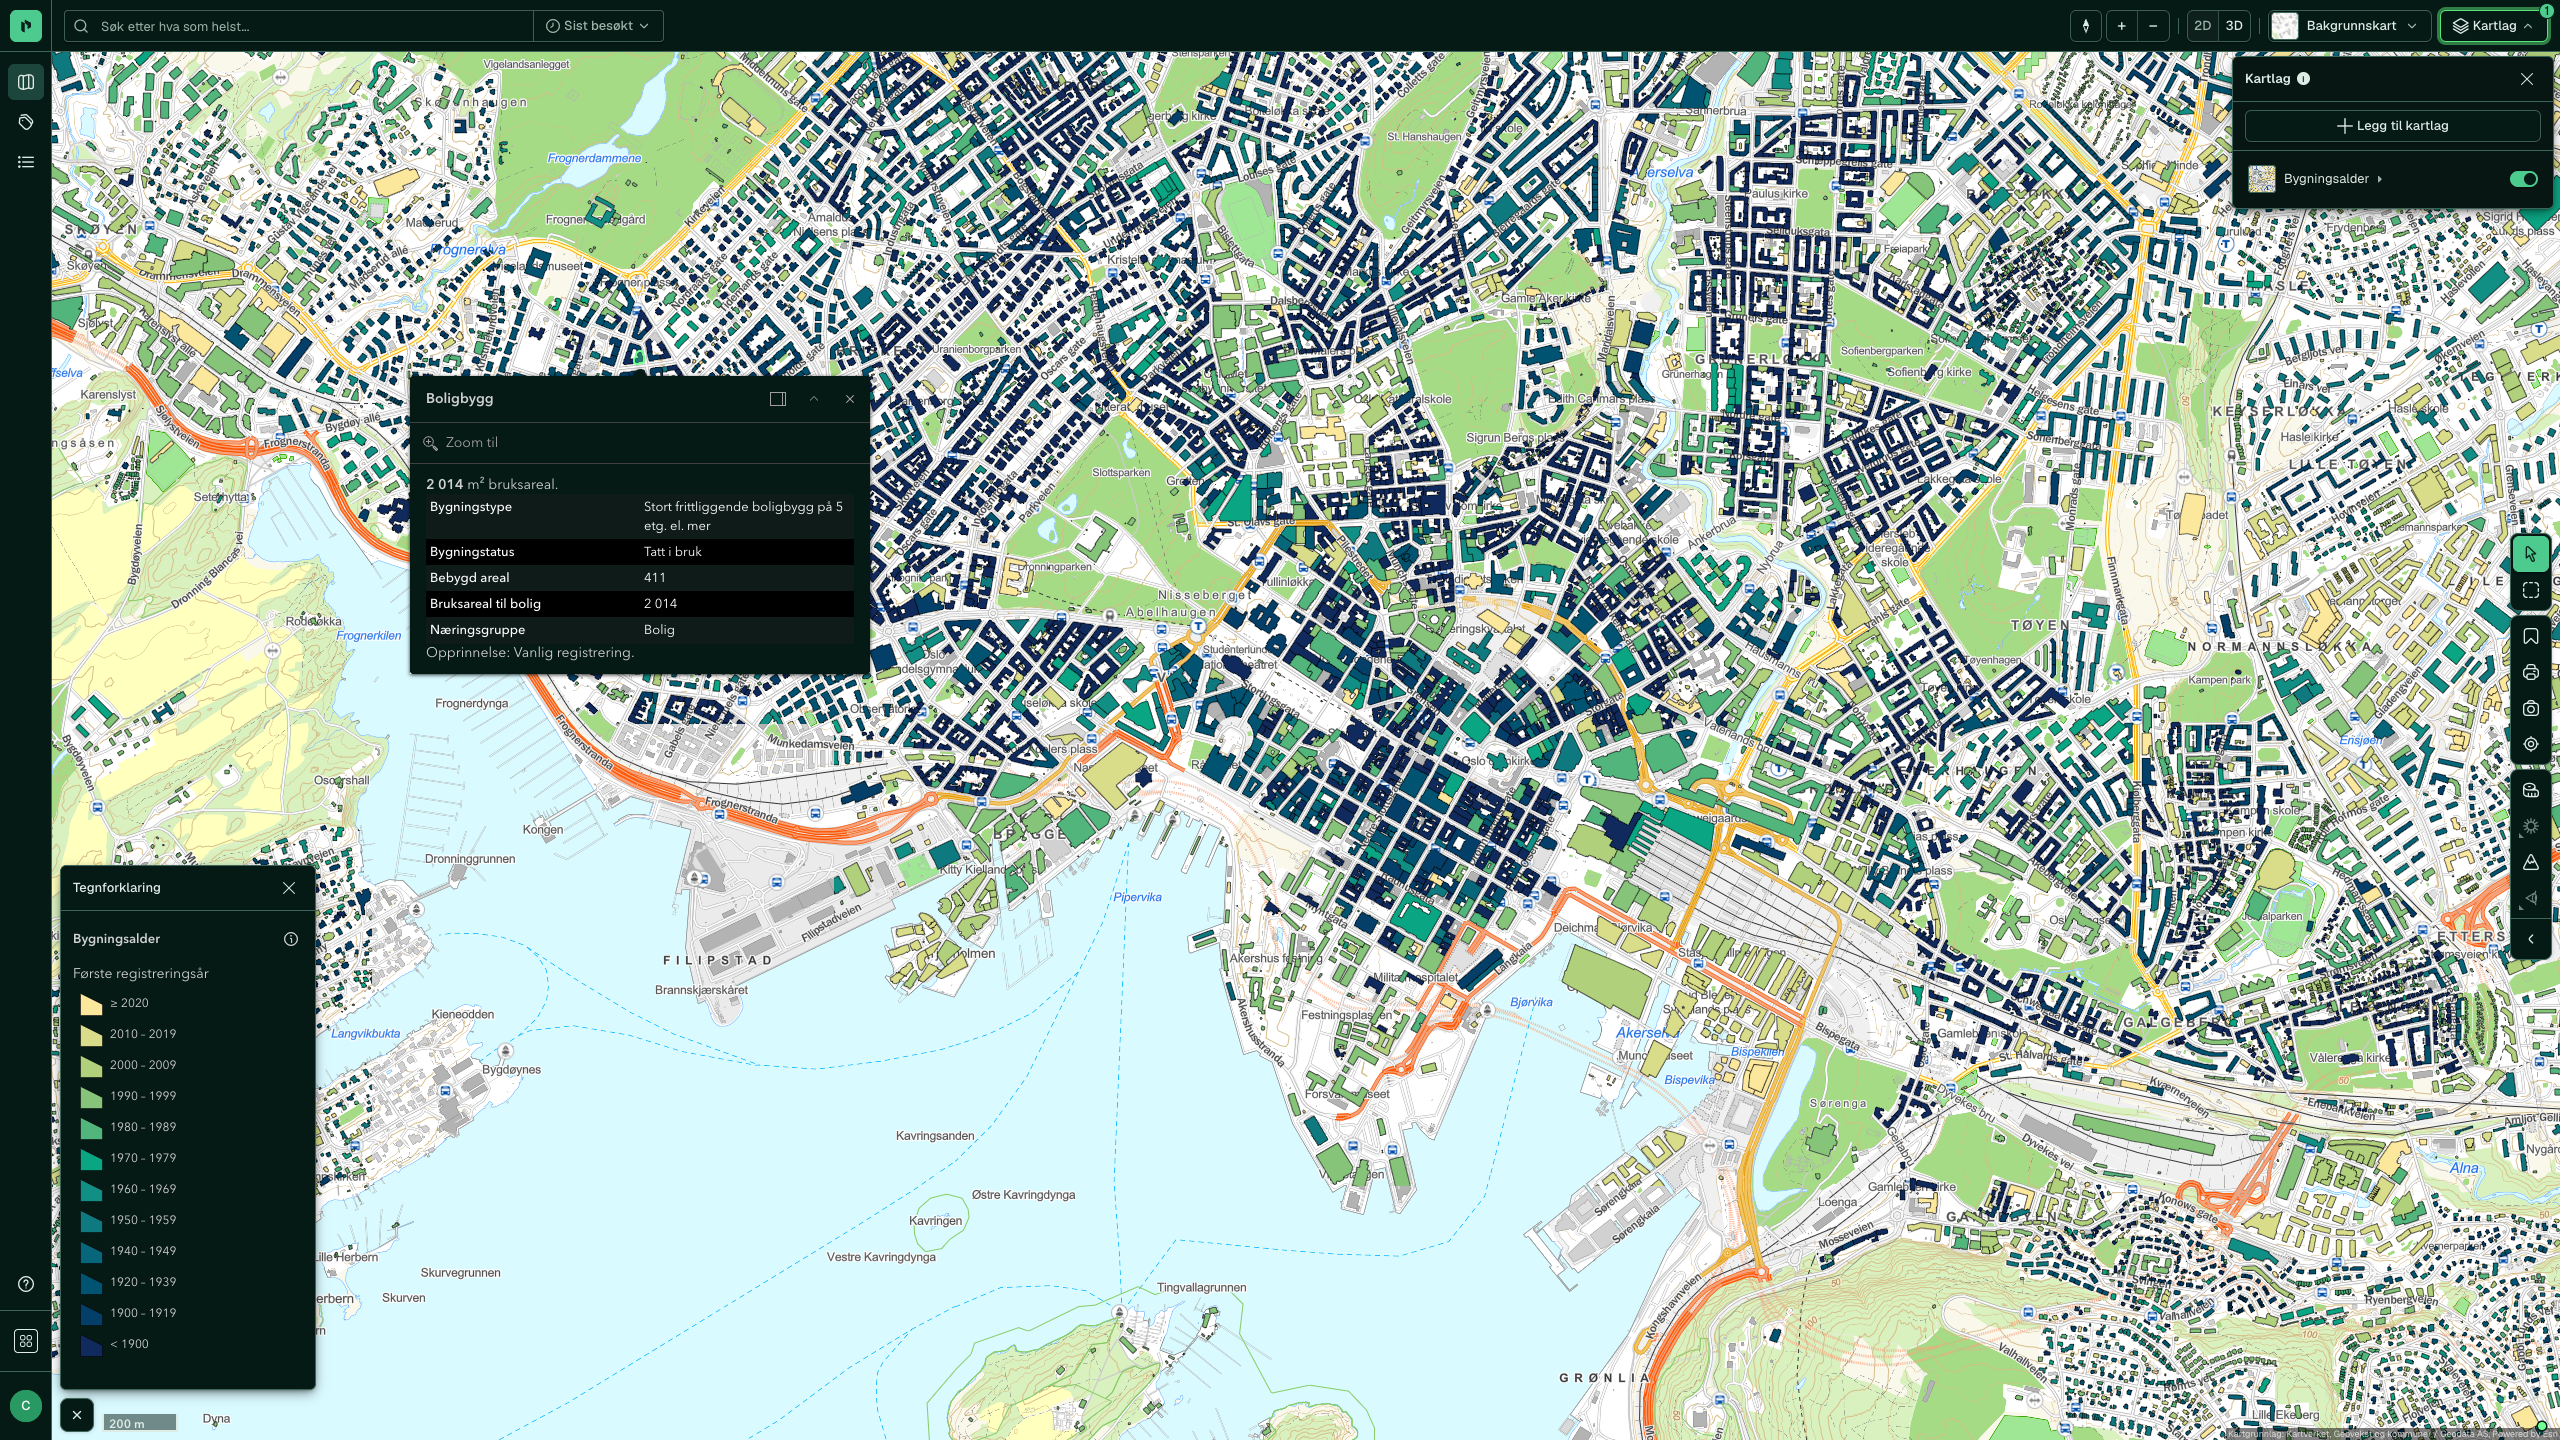2560x1440 pixels.
Task: Dock the Boligbygg popup window
Action: click(x=778, y=399)
